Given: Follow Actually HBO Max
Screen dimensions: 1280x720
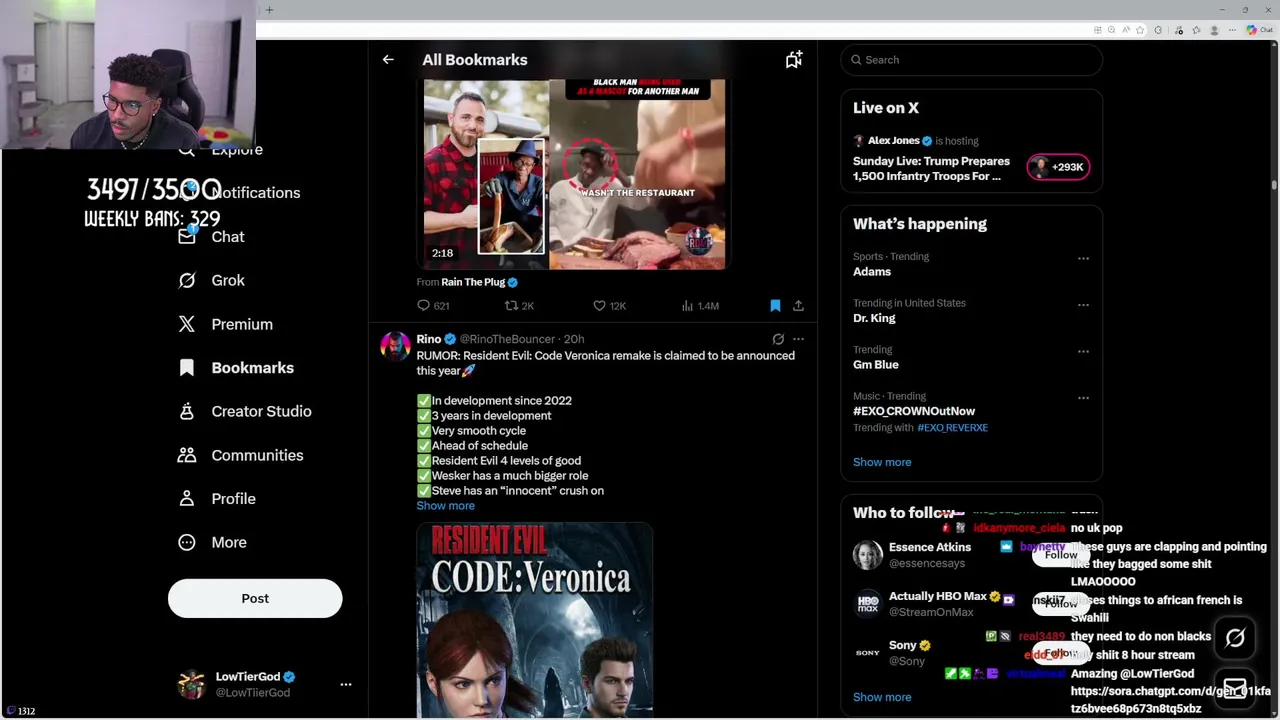Looking at the screenshot, I should (1061, 604).
